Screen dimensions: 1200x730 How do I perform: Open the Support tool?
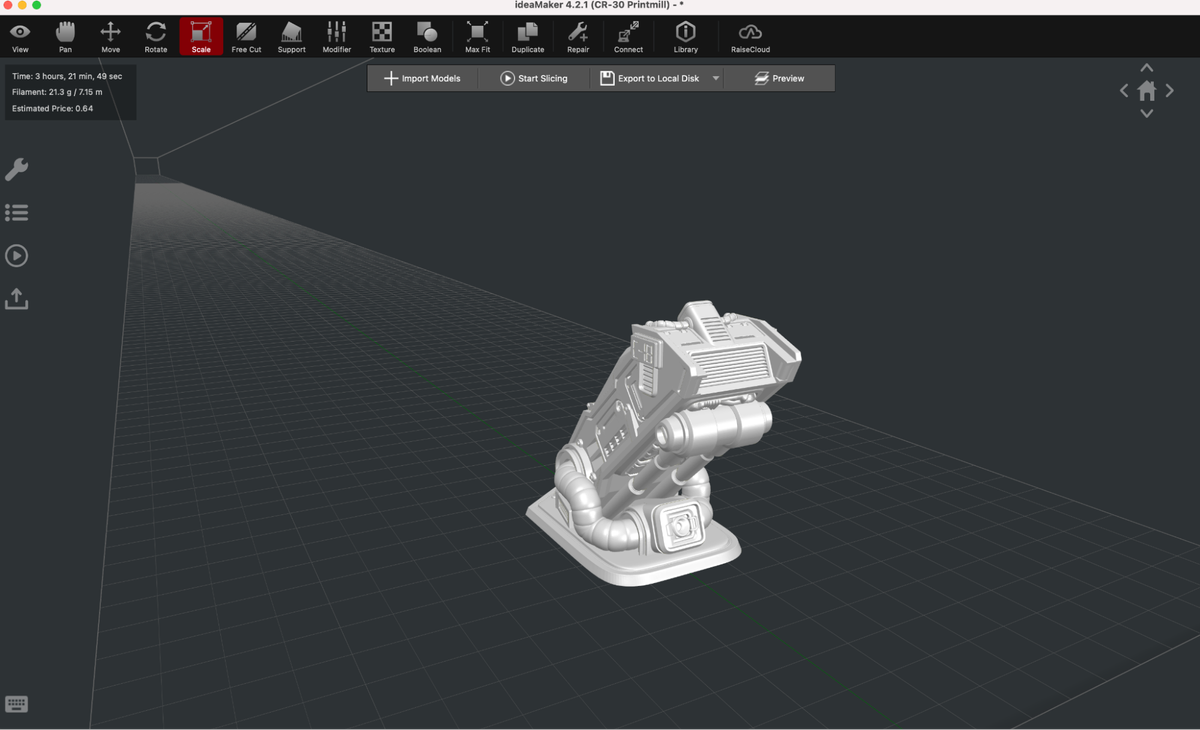pos(291,36)
